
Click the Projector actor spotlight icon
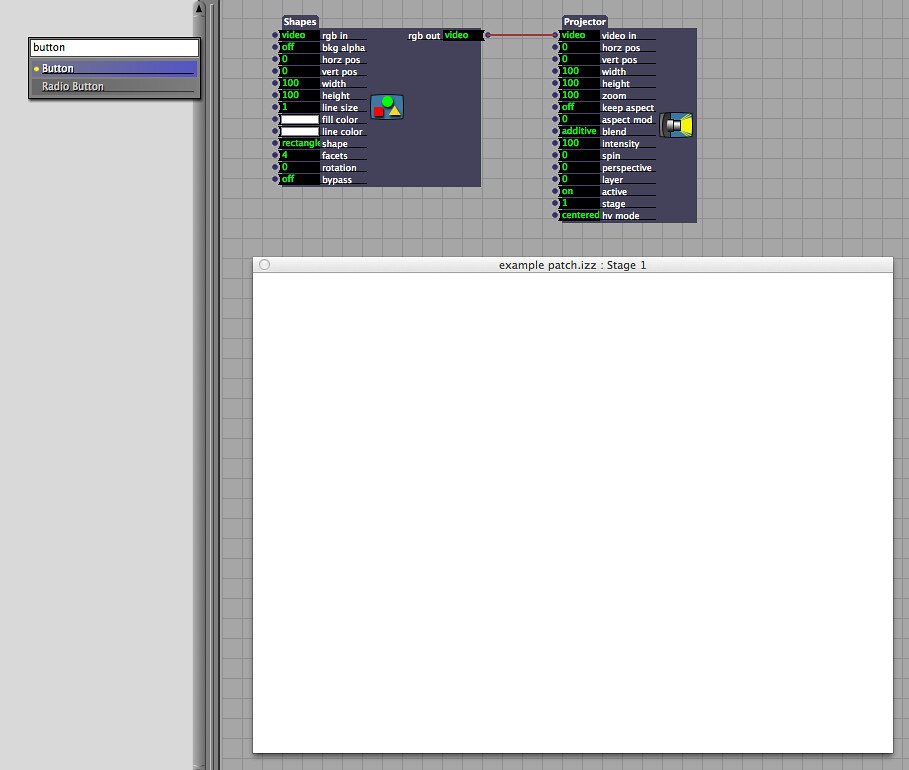677,125
